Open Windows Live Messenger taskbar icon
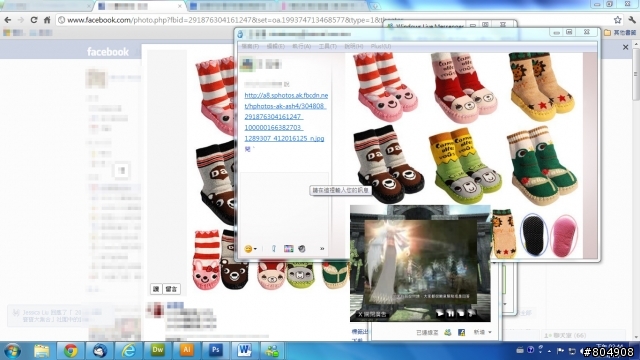 click(x=272, y=351)
